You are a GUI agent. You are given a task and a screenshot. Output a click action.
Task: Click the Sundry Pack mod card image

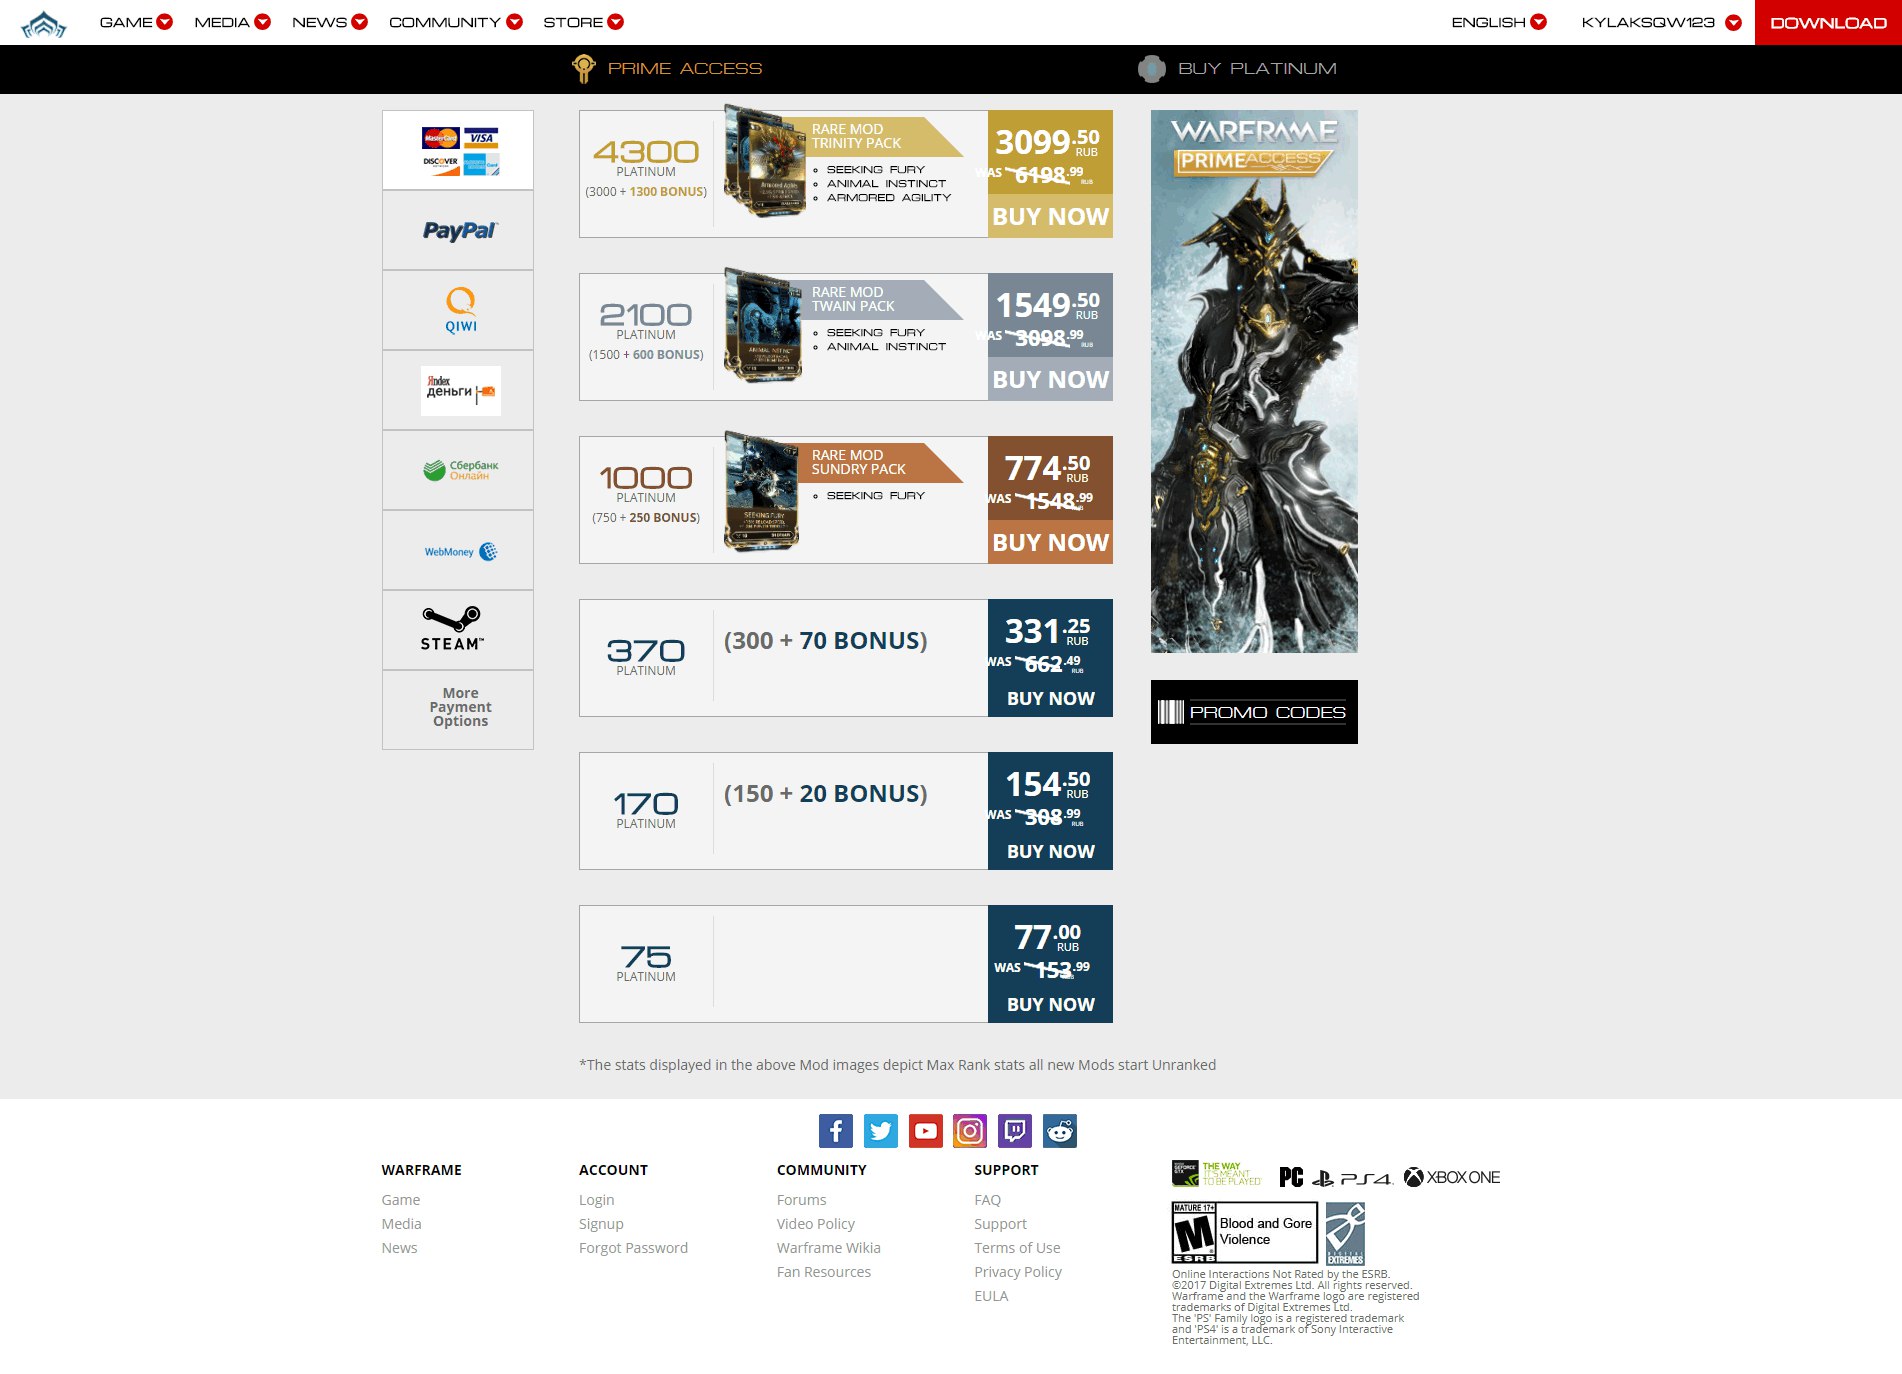click(762, 492)
